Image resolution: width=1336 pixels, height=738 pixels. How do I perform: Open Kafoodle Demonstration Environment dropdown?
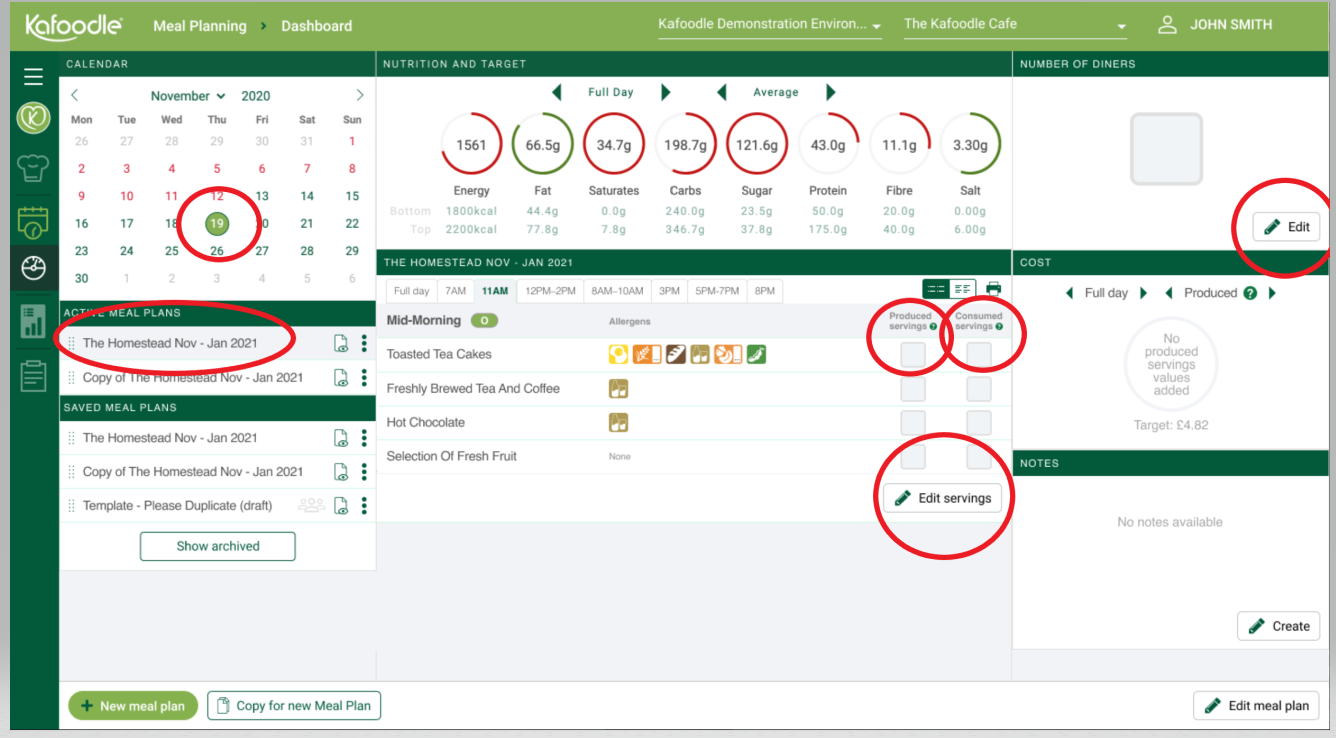[769, 25]
